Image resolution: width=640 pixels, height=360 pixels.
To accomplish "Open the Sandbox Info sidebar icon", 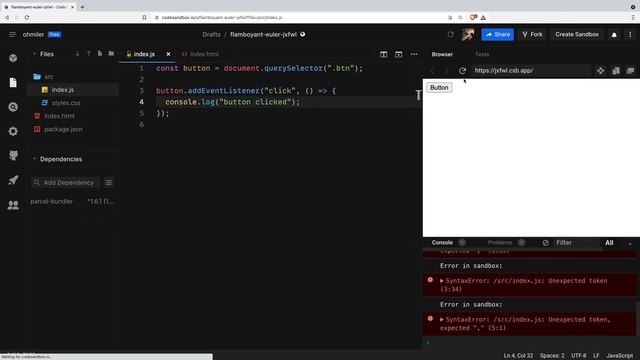I will [x=13, y=58].
